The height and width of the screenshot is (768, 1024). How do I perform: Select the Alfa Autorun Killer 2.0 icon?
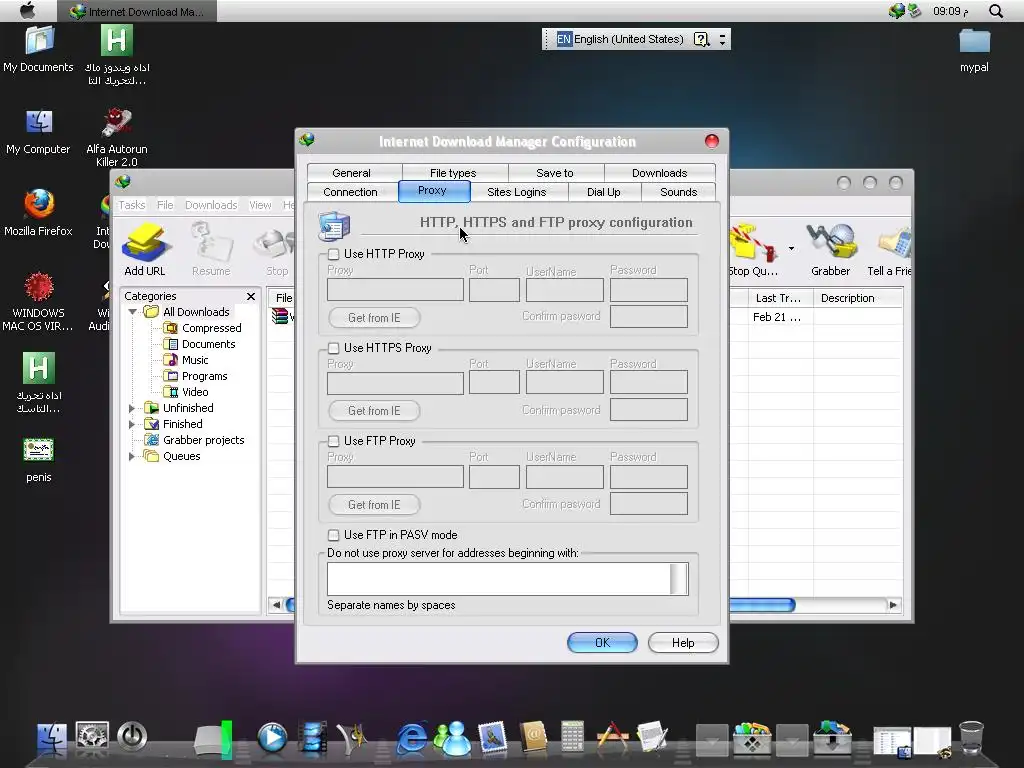[117, 137]
